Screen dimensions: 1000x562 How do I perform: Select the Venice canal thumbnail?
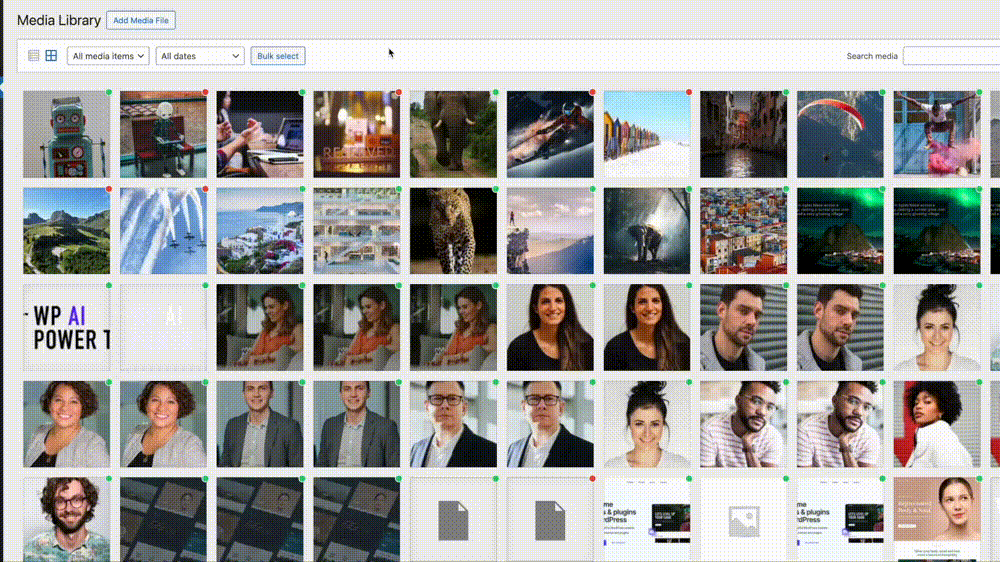(743, 134)
